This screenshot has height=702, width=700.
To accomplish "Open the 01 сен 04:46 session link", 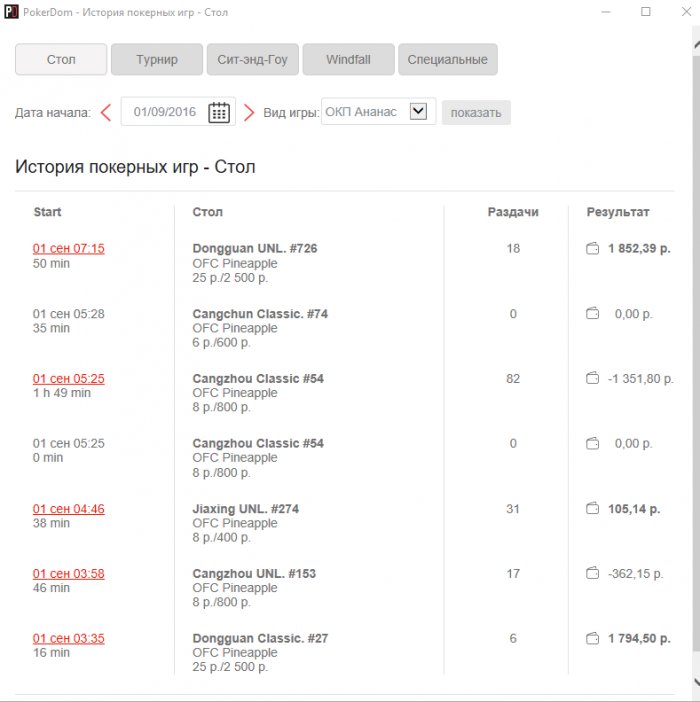I will pos(69,509).
